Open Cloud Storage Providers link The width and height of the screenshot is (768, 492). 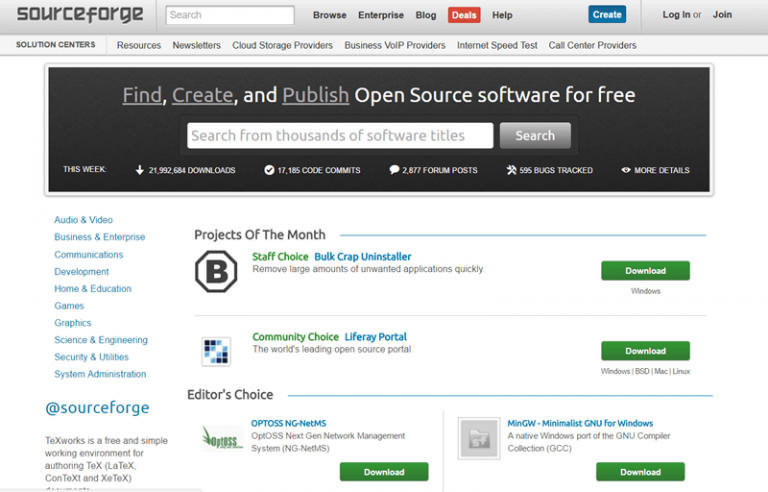click(x=282, y=45)
